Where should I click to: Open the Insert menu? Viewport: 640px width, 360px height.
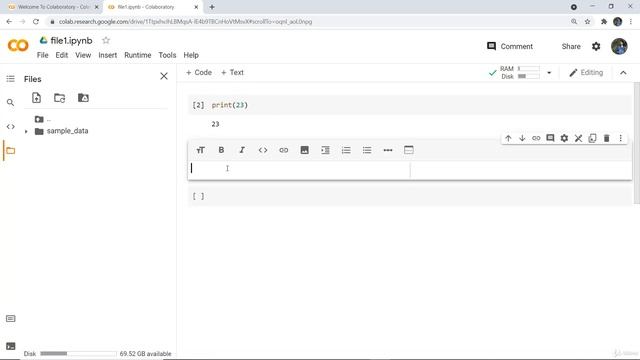click(107, 55)
